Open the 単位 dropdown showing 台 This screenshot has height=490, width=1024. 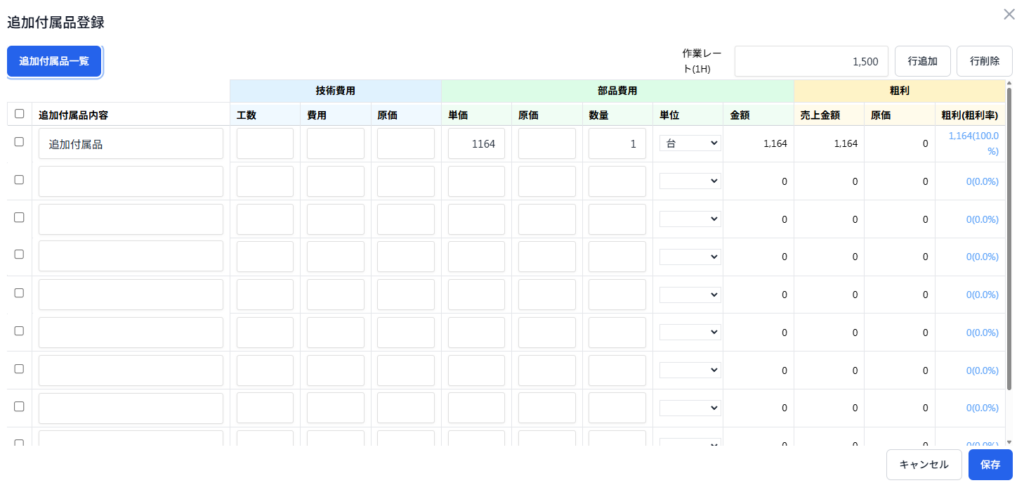coord(690,144)
